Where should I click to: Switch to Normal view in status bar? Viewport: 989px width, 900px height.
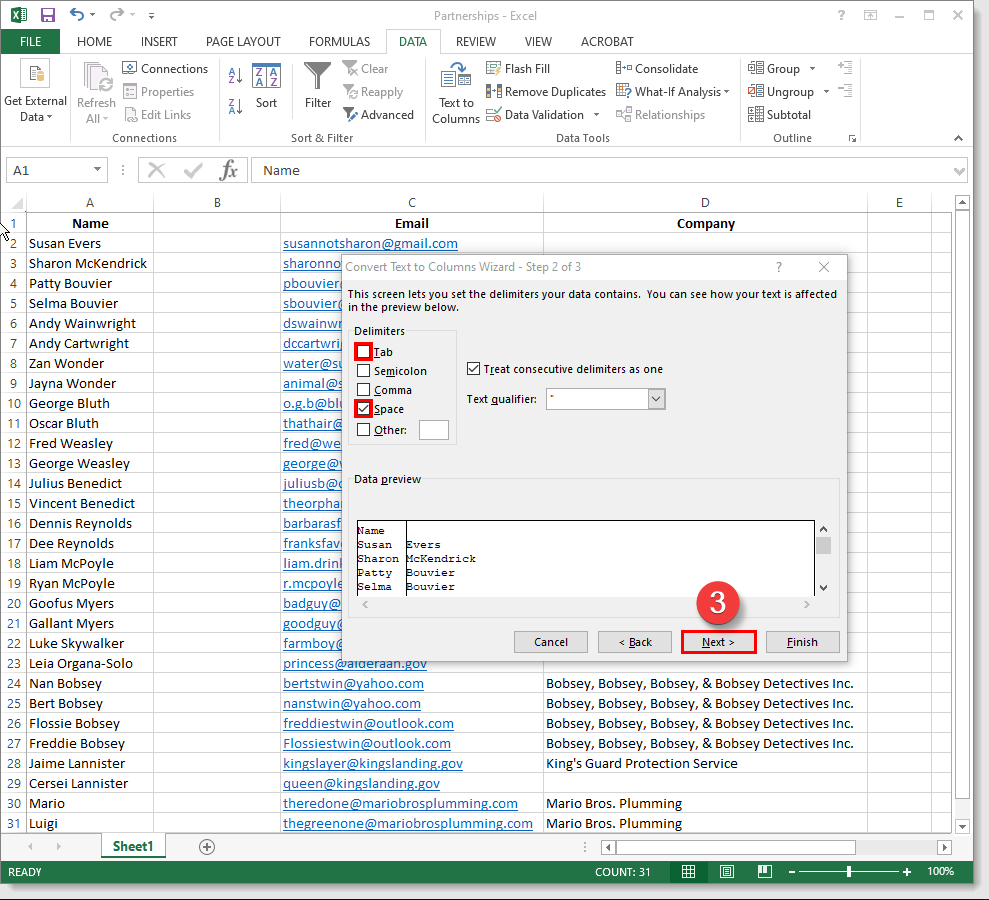[689, 872]
